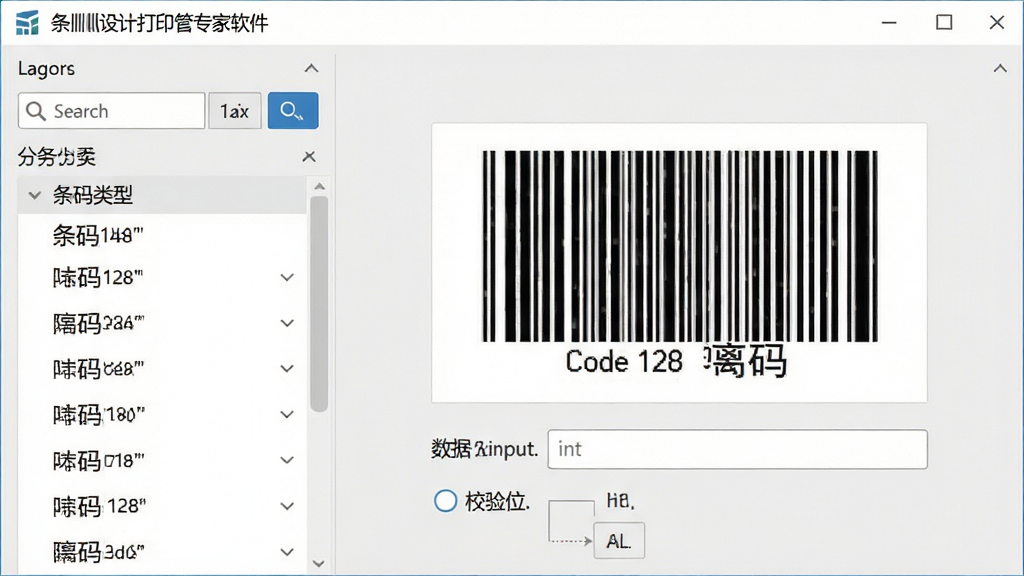Expand the list row ending in 180

coord(287,415)
